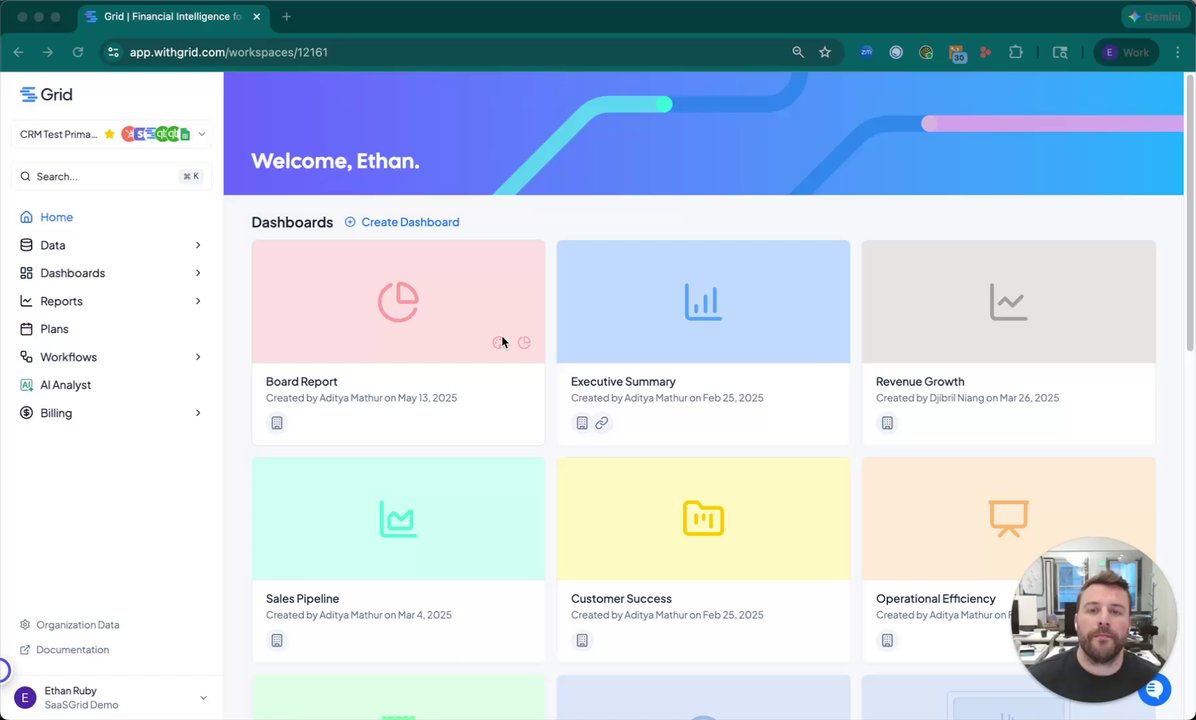Click the Board Report title text
The image size is (1196, 720).
pyautogui.click(x=301, y=381)
